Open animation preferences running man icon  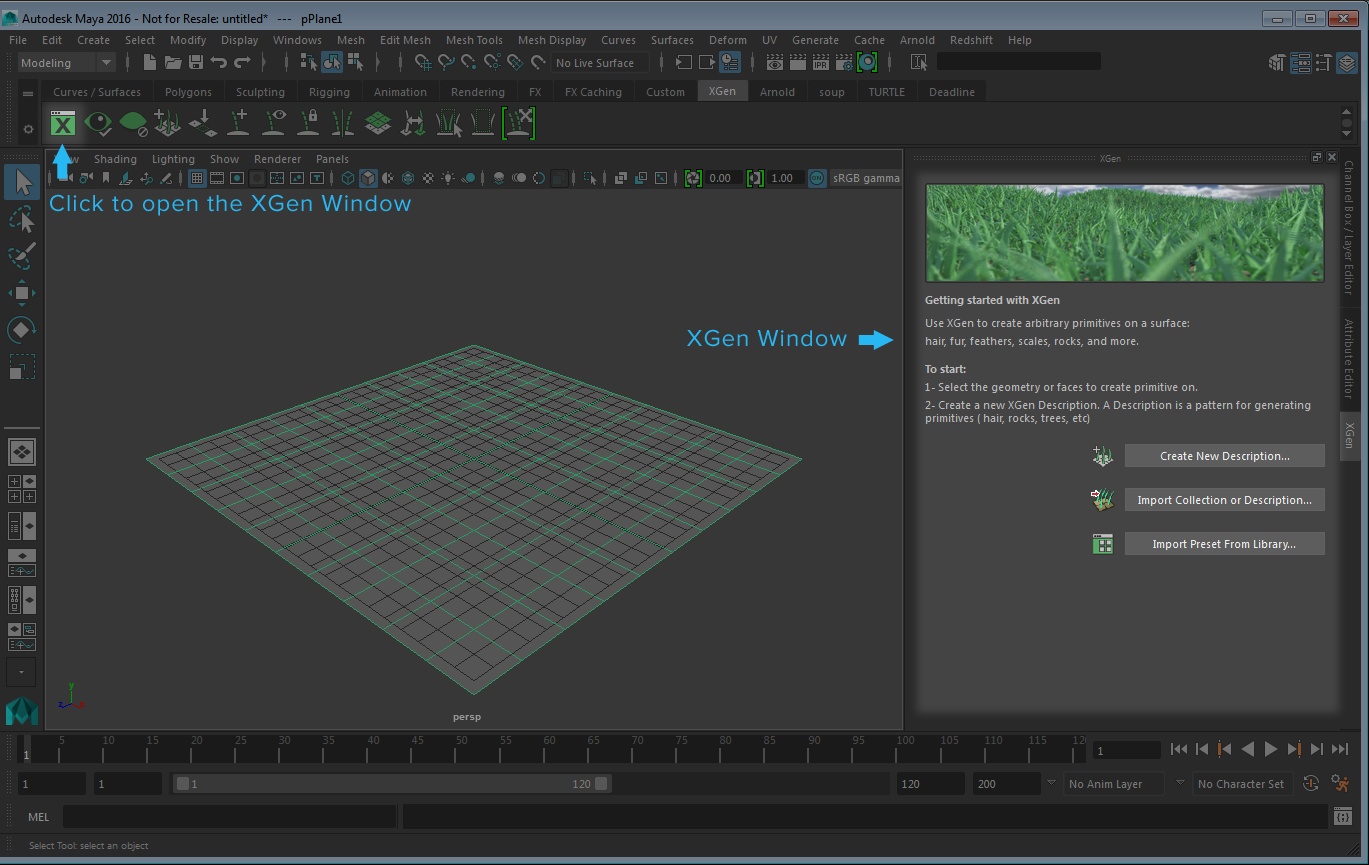pos(1340,784)
